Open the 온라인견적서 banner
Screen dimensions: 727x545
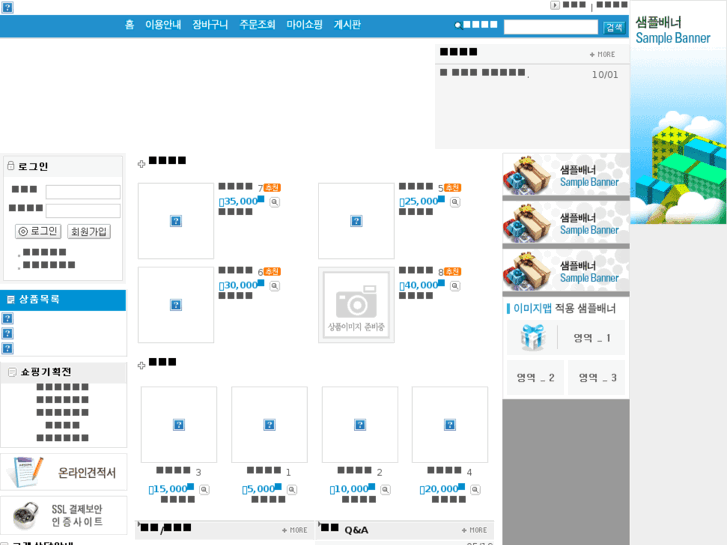pos(64,472)
